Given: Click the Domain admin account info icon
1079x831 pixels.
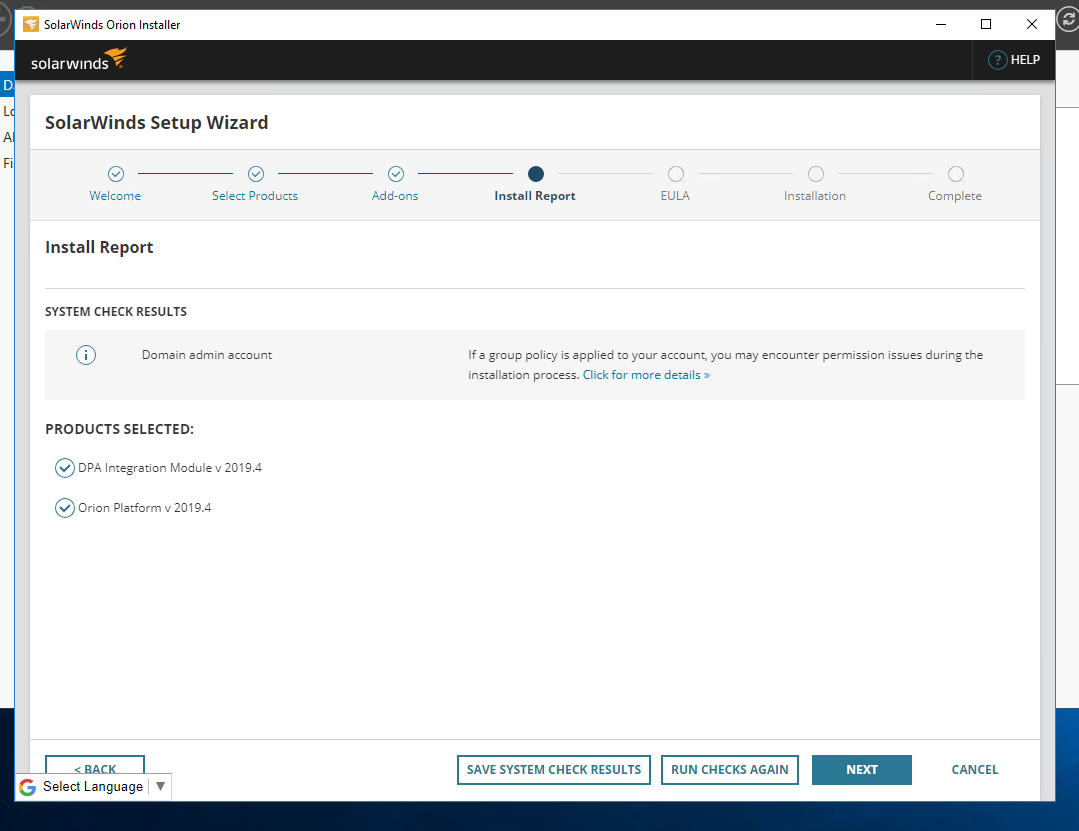Looking at the screenshot, I should (x=86, y=355).
